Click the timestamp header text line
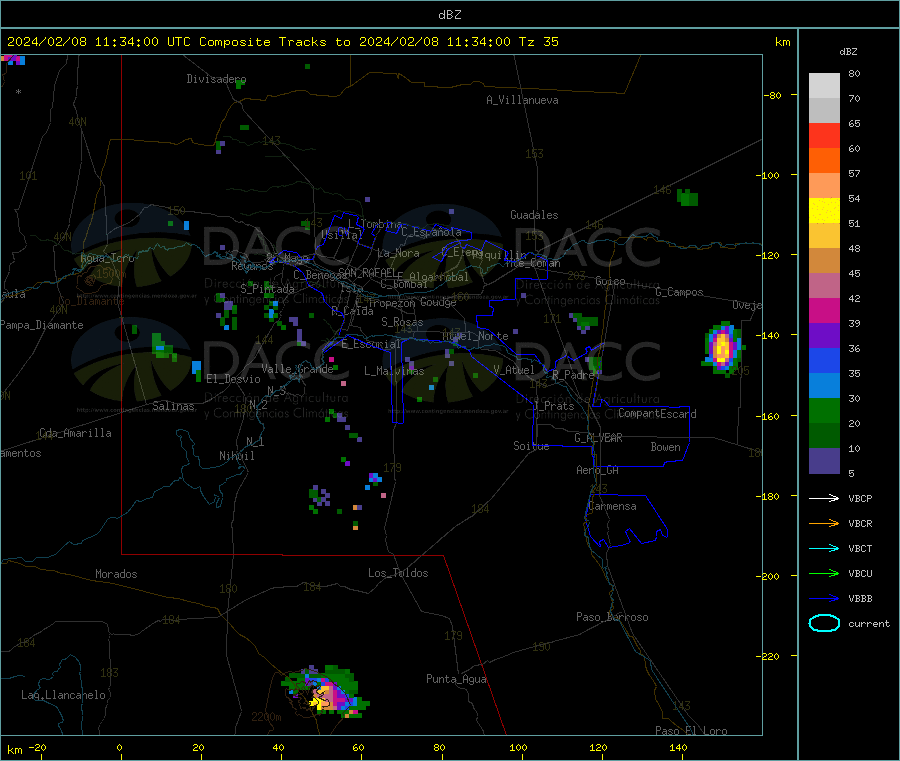This screenshot has width=900, height=761. point(282,42)
